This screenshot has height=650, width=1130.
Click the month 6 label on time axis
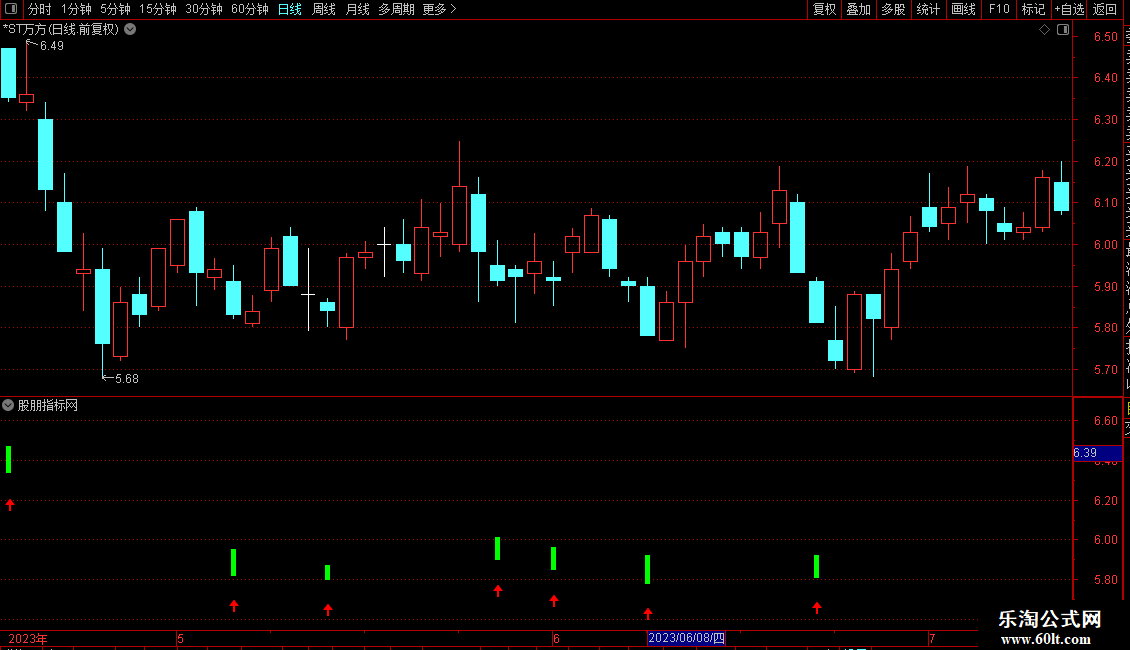pos(556,638)
